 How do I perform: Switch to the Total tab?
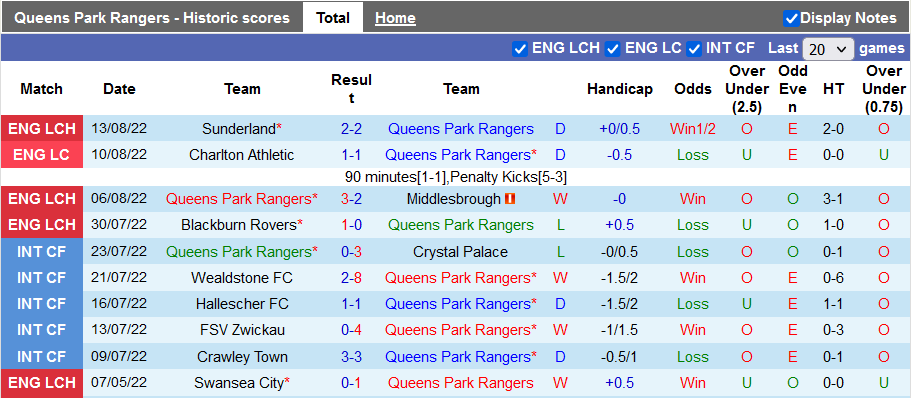(x=333, y=18)
